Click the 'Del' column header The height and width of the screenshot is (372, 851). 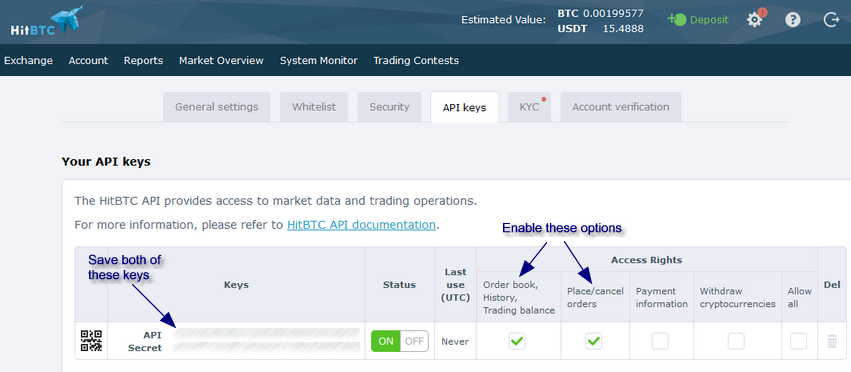click(x=831, y=285)
